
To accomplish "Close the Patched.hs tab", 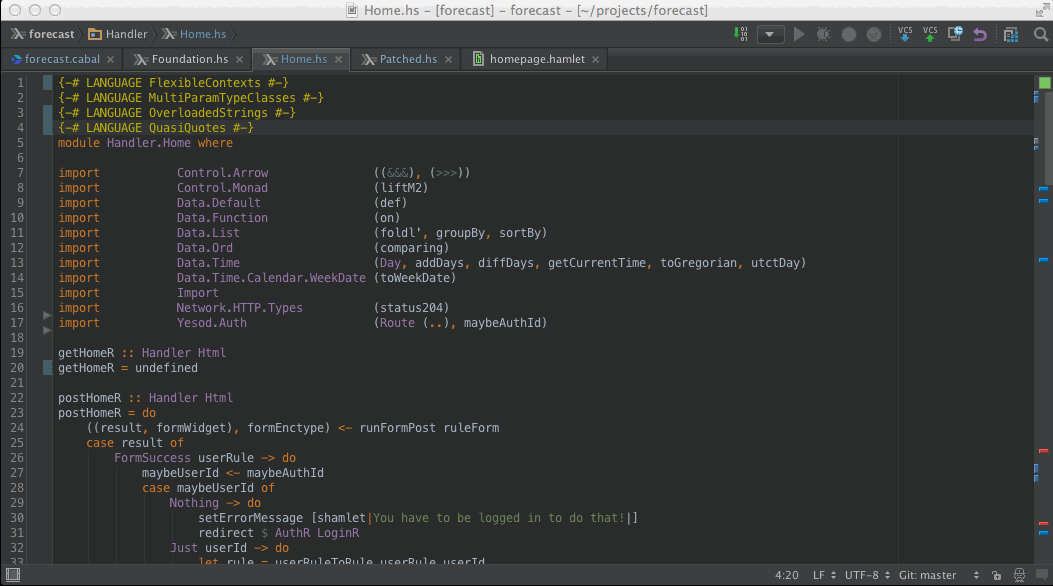I will pyautogui.click(x=448, y=60).
